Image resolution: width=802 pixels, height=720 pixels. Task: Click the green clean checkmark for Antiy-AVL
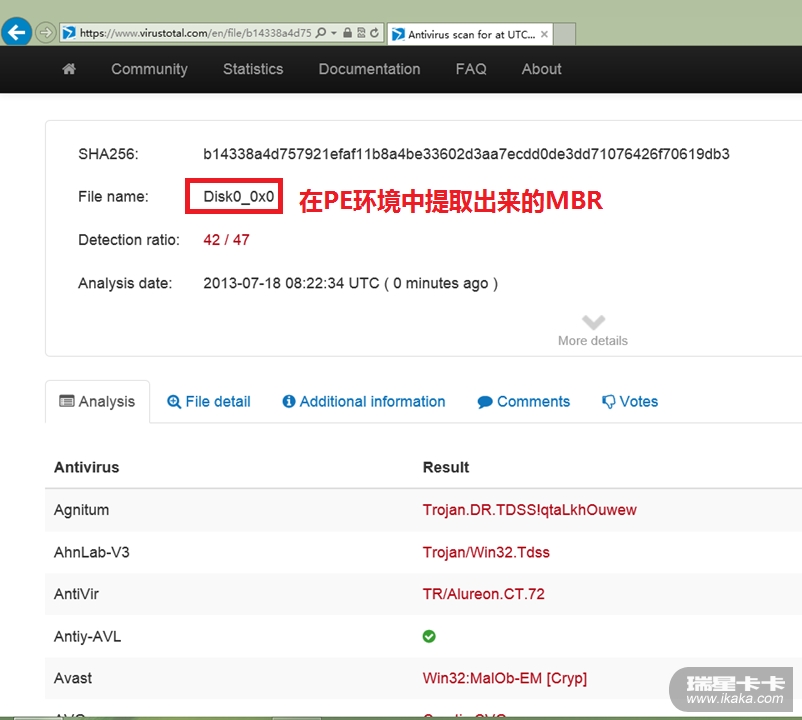[429, 636]
